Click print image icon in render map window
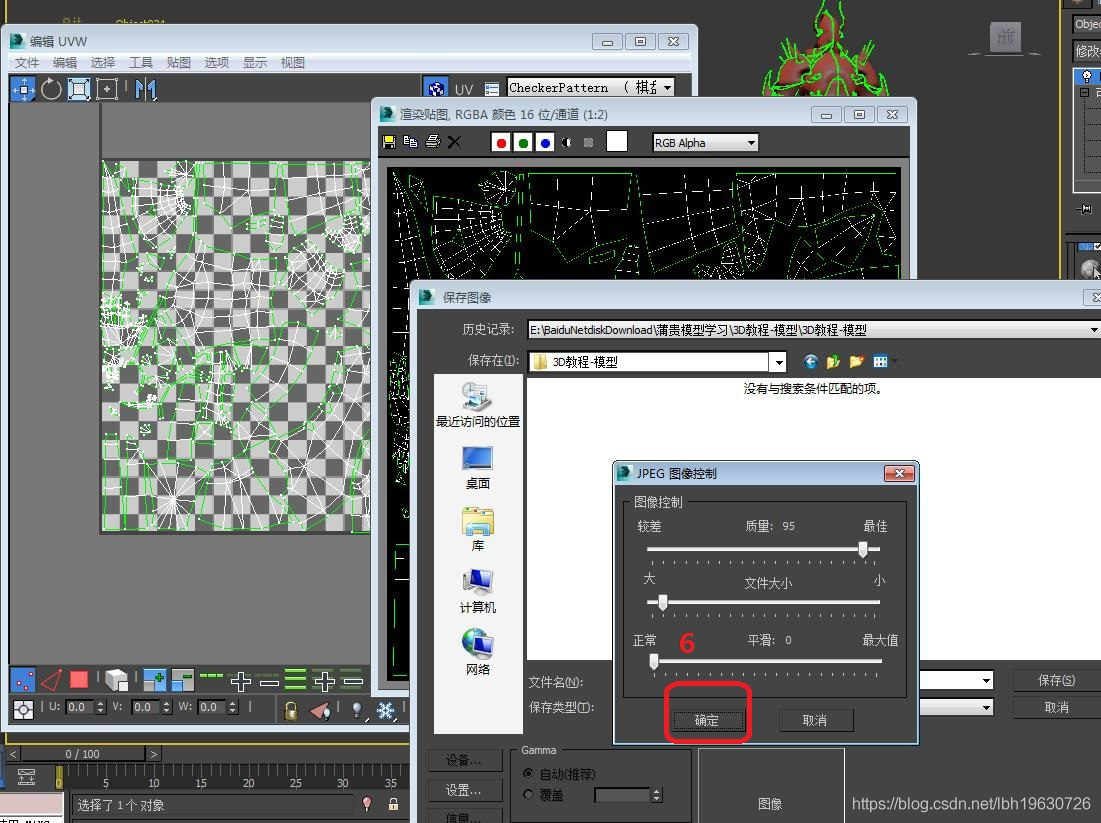 click(433, 142)
